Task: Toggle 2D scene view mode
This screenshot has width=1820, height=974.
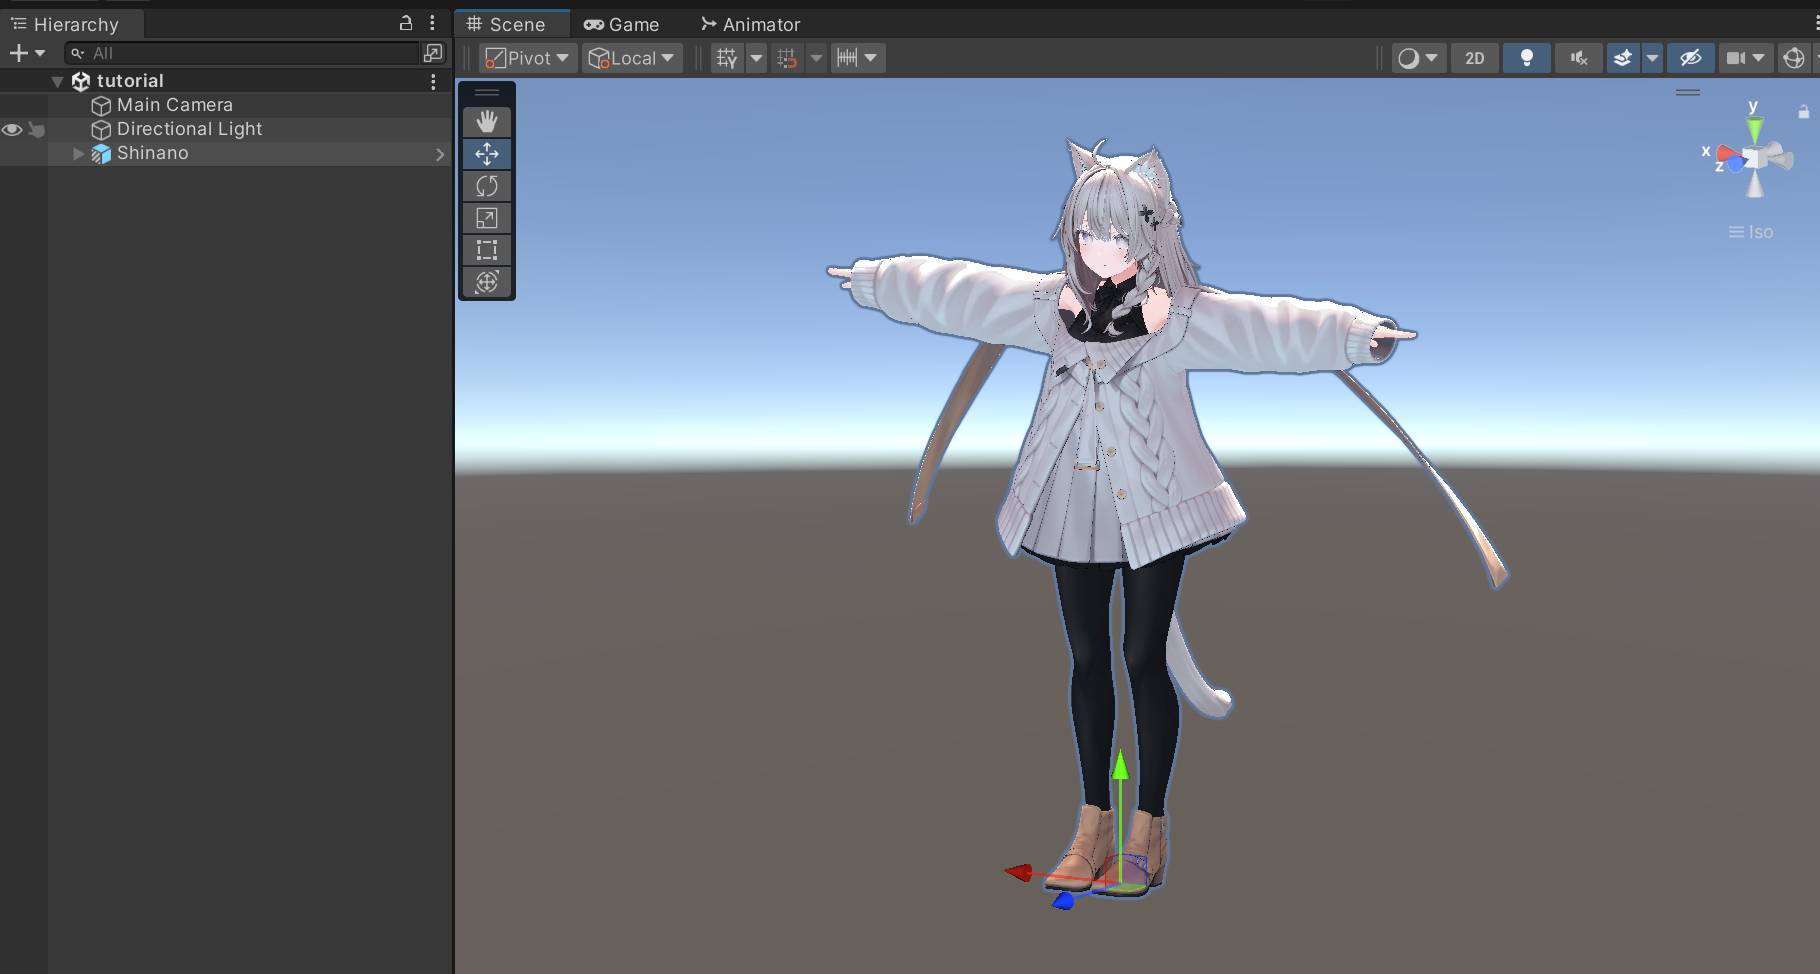Action: (x=1474, y=58)
